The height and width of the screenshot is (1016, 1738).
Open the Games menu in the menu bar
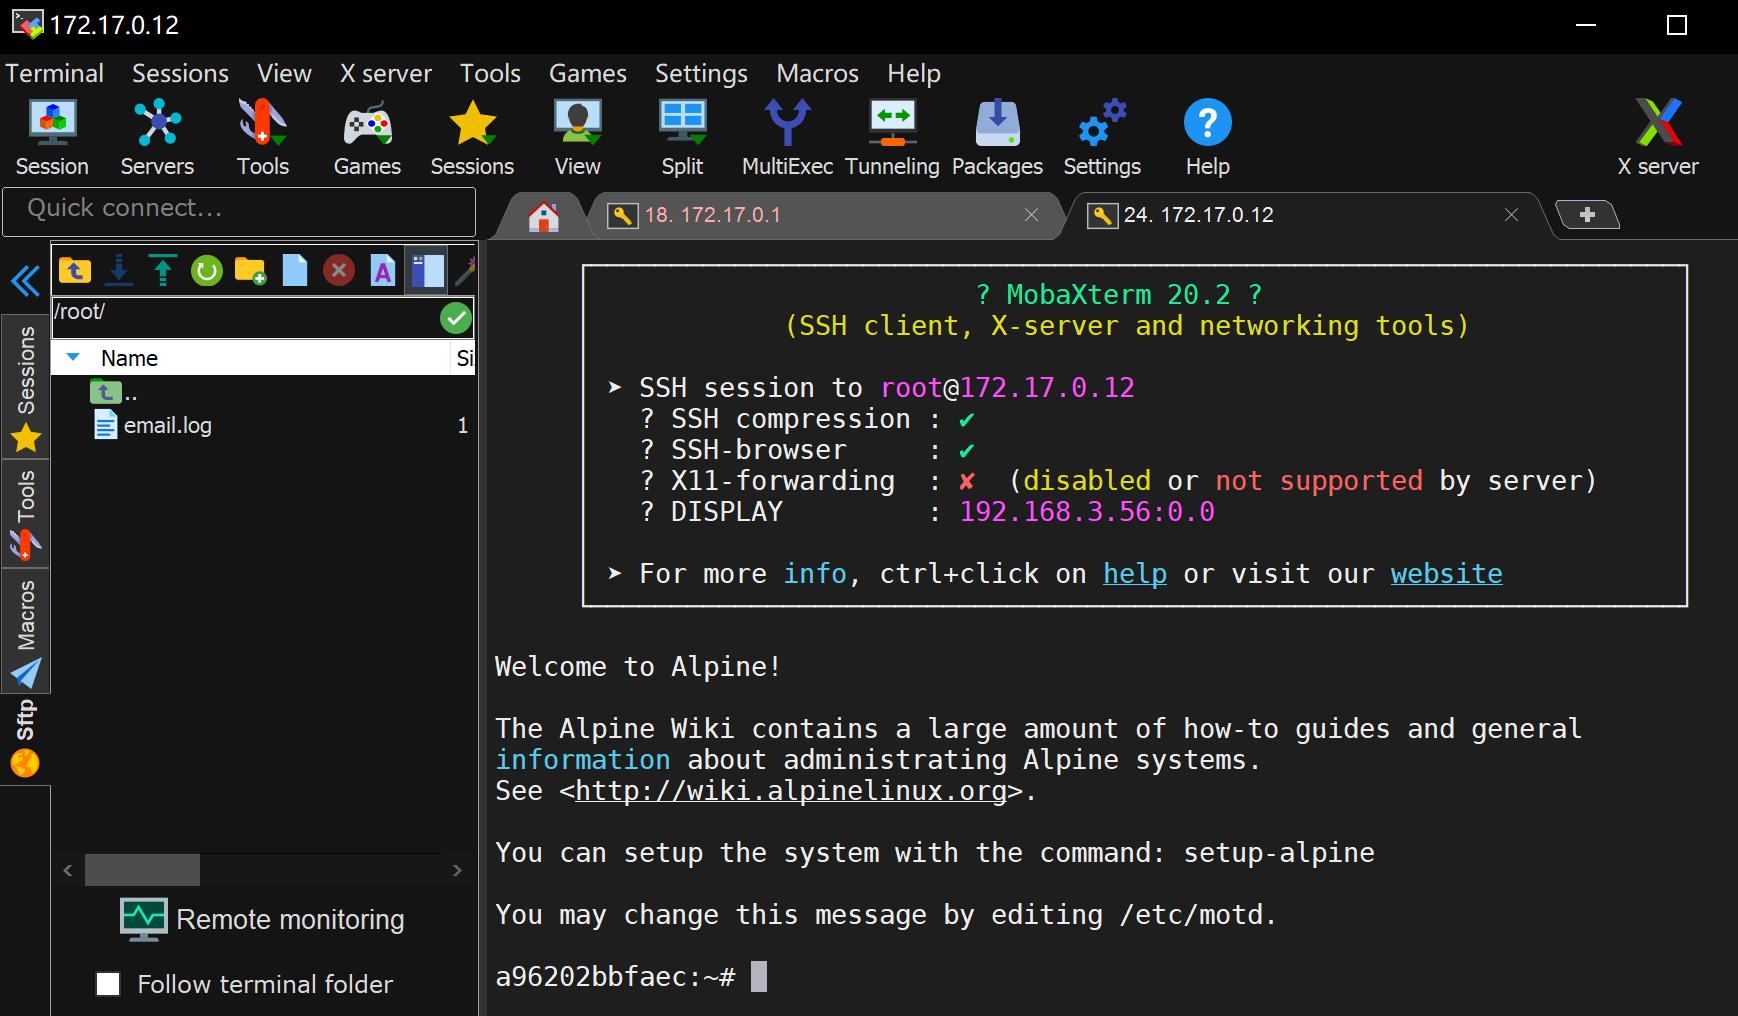pyautogui.click(x=588, y=73)
